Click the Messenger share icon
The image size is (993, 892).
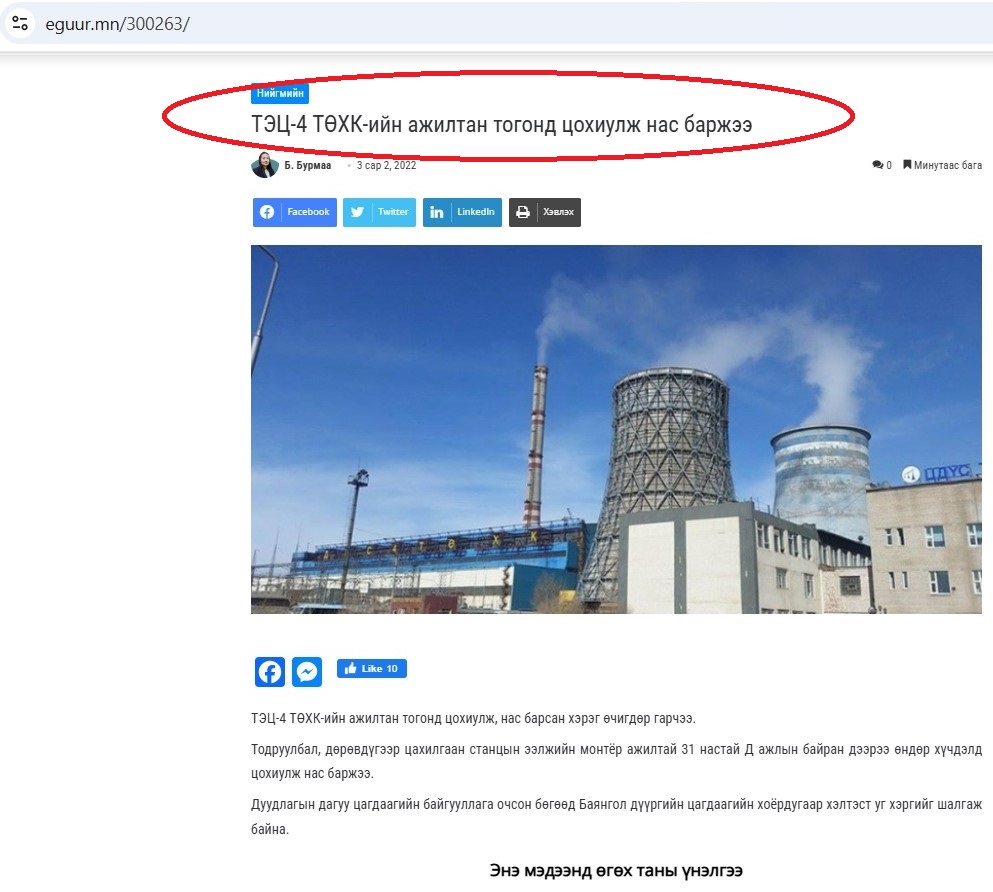[x=307, y=672]
